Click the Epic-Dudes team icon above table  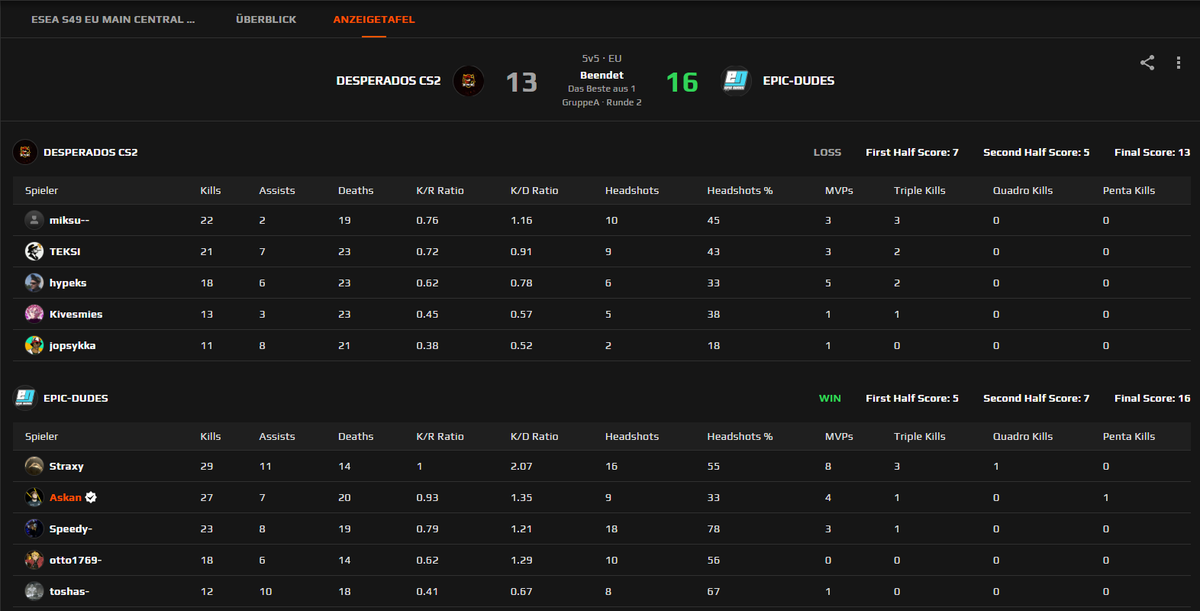click(x=25, y=398)
